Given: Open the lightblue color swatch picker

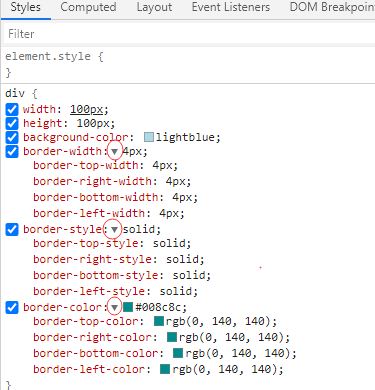Looking at the screenshot, I should (149, 137).
